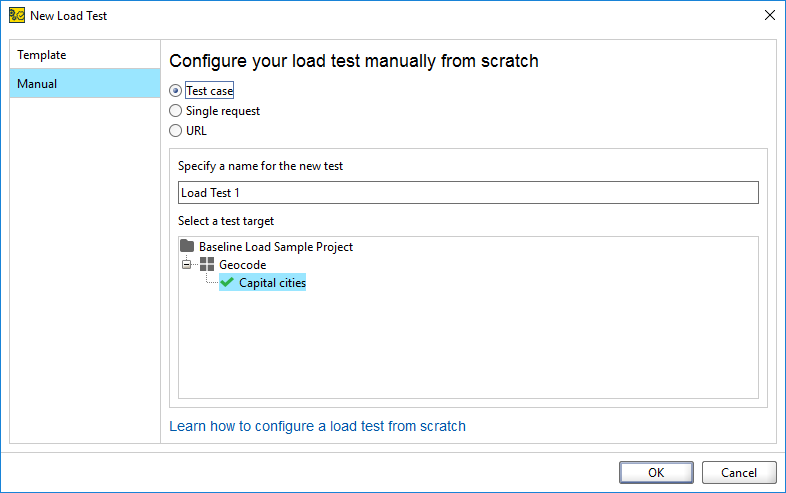Screen dimensions: 786x493
Task: Open the load test from scratch help link
Action: 317,426
